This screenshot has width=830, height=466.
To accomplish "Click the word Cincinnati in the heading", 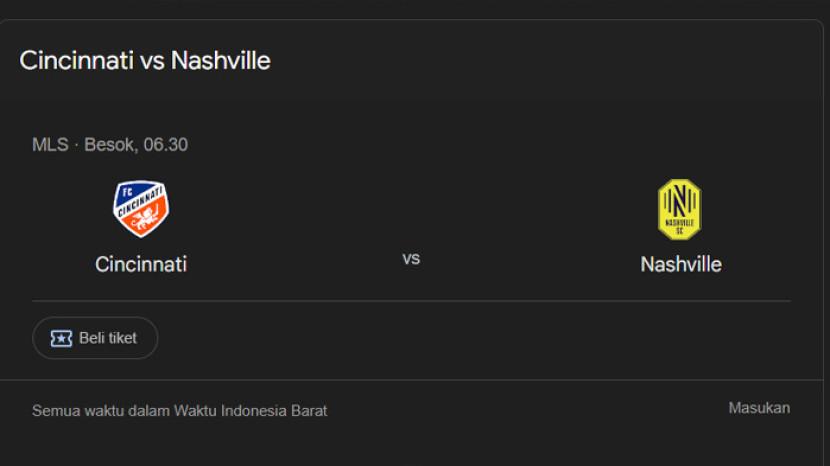I will [76, 60].
